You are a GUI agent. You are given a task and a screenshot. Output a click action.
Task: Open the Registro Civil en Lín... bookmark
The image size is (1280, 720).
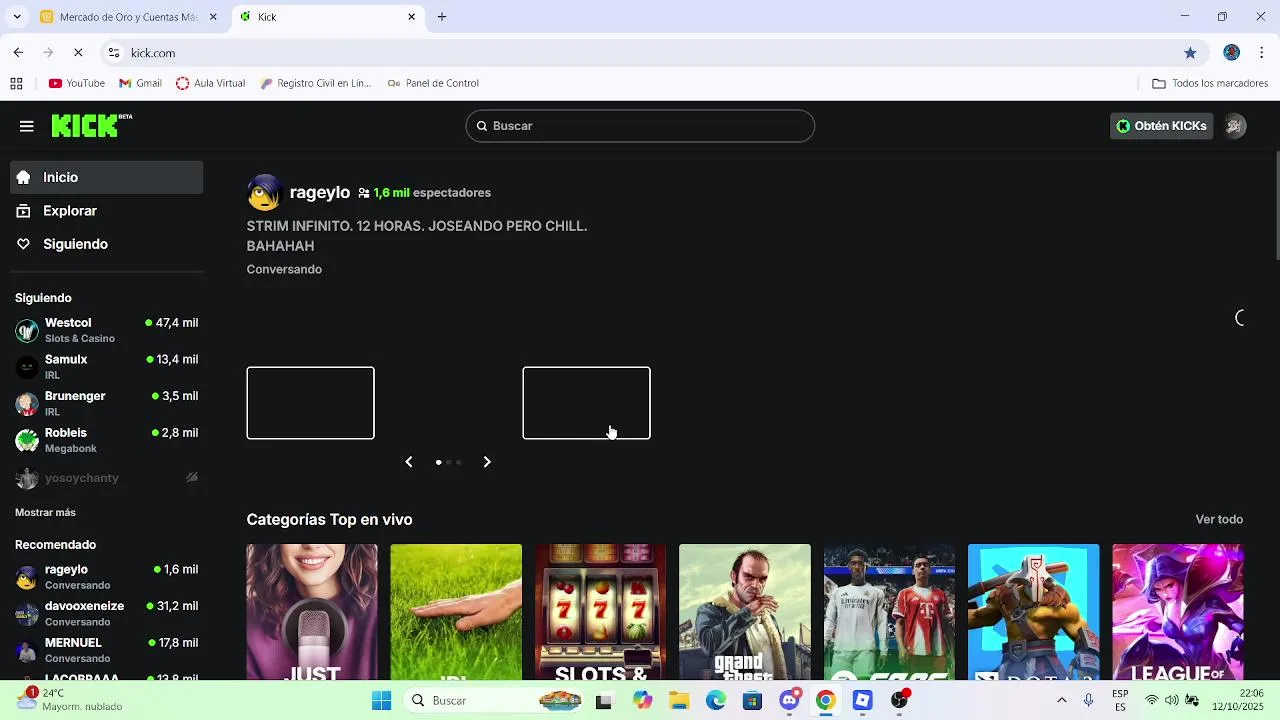(x=315, y=83)
